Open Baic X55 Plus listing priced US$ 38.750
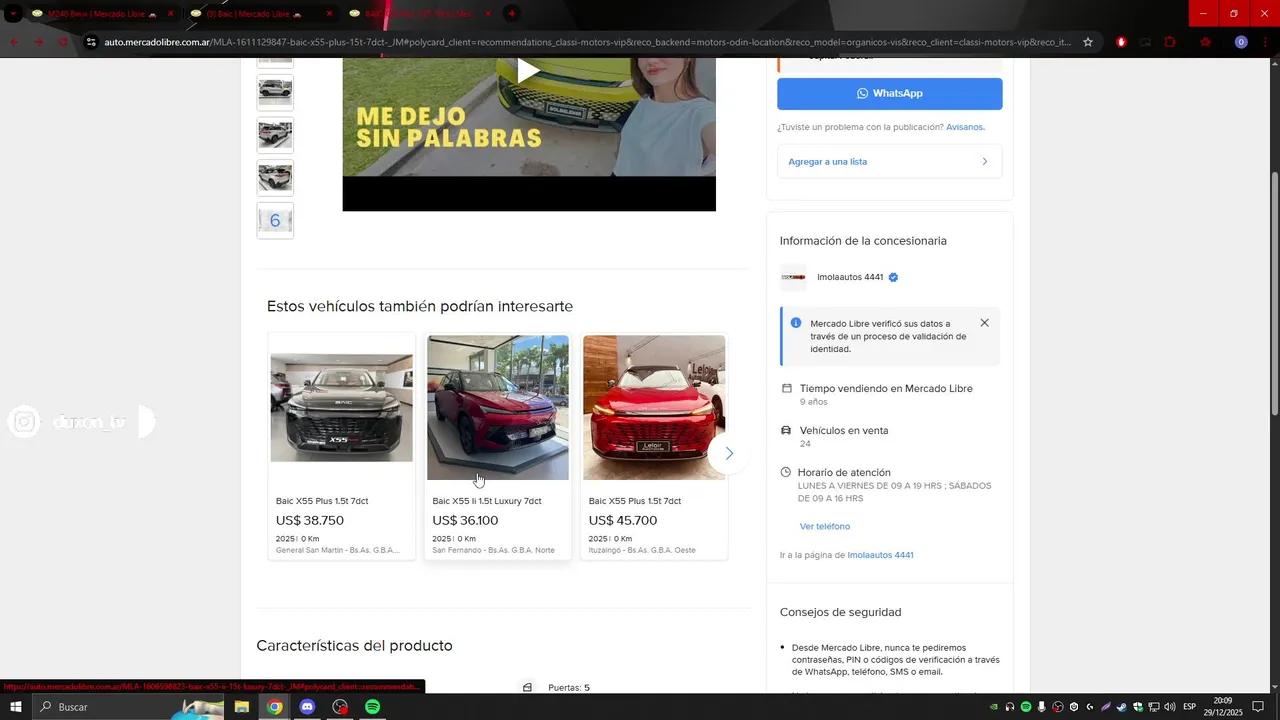 pos(341,446)
